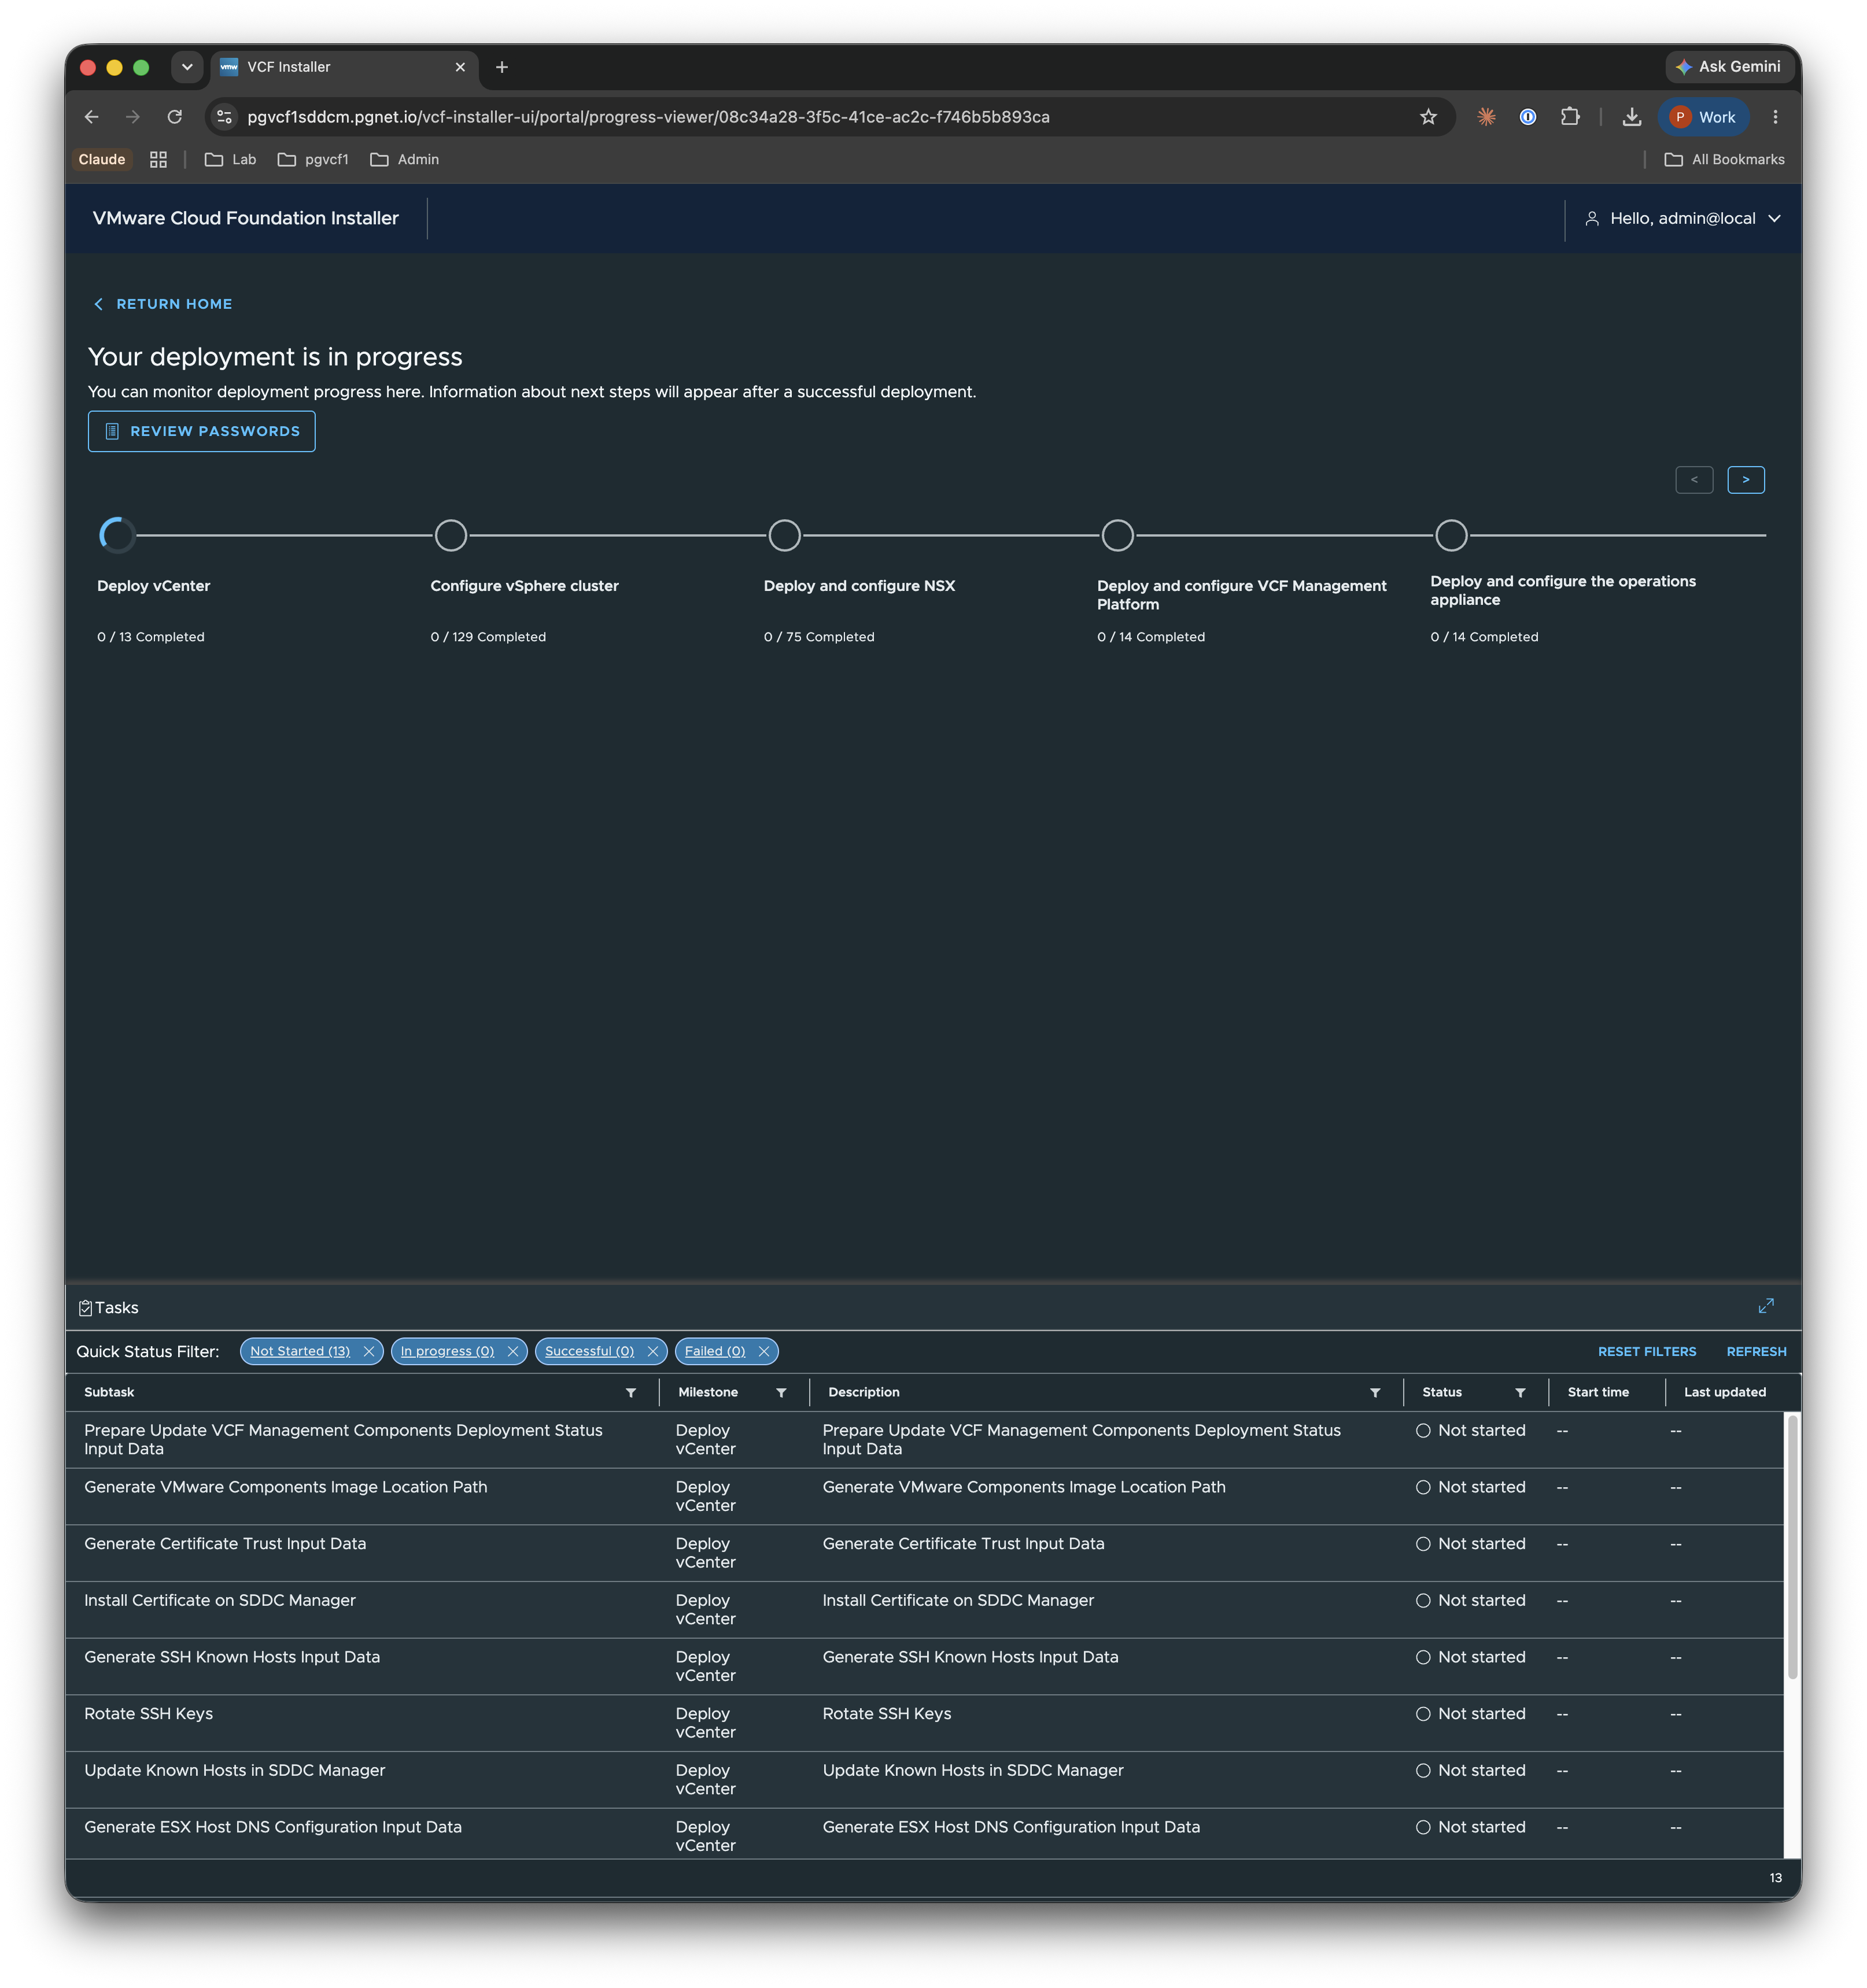Select the Not Started (13) filter link
The width and height of the screenshot is (1867, 1988).
(x=300, y=1351)
